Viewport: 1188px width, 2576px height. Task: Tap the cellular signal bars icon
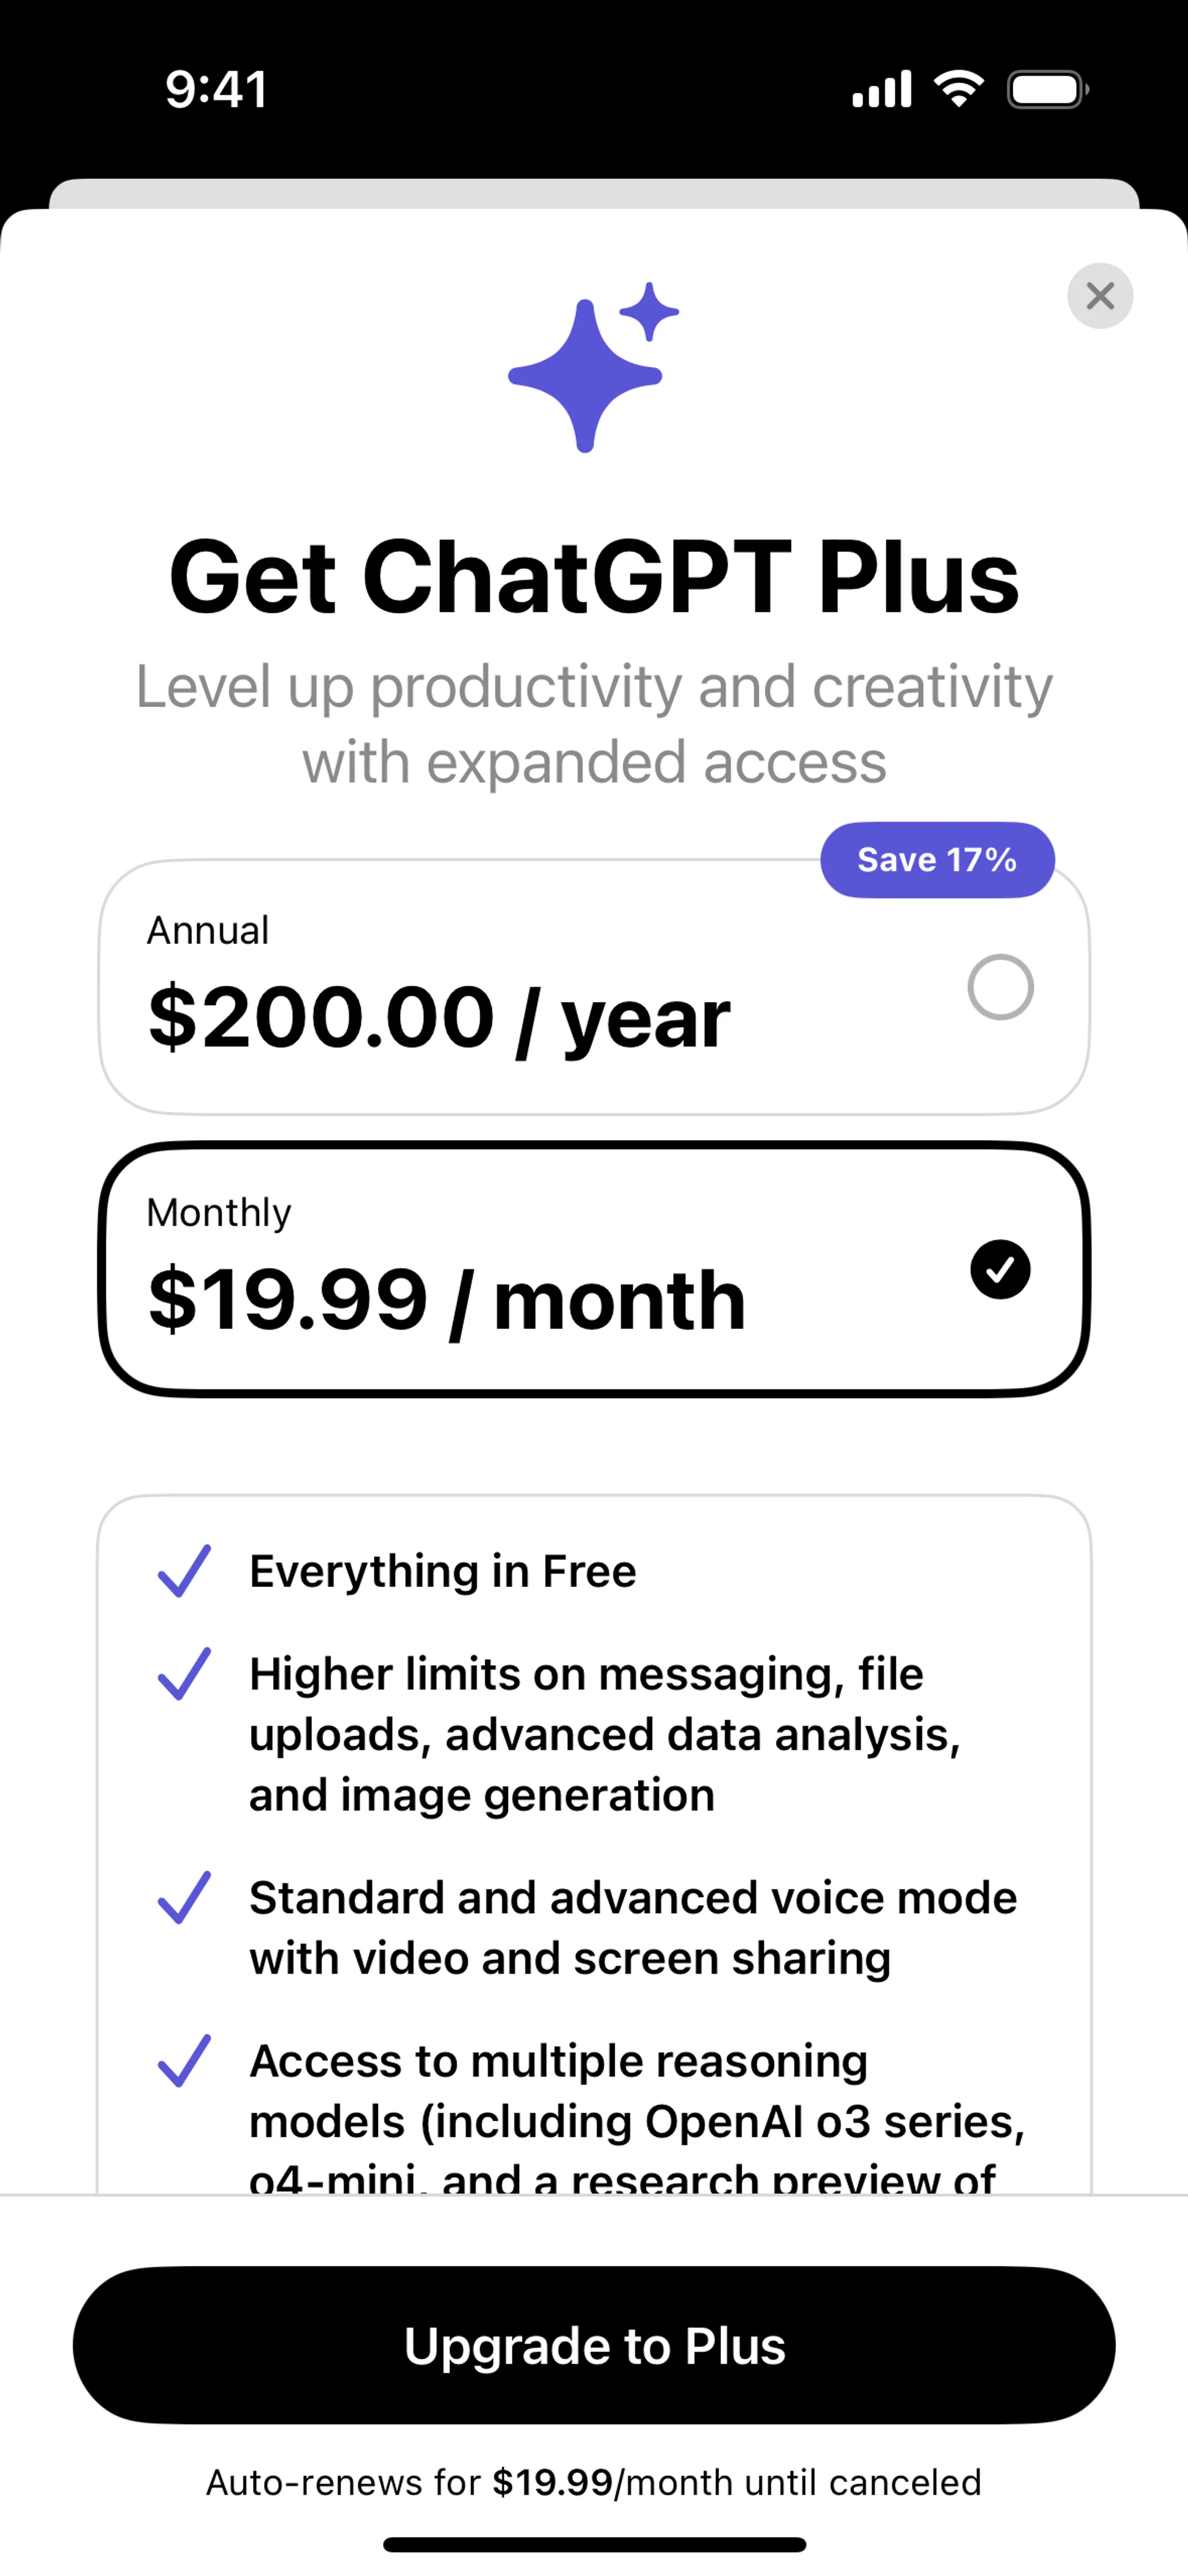[x=881, y=90]
